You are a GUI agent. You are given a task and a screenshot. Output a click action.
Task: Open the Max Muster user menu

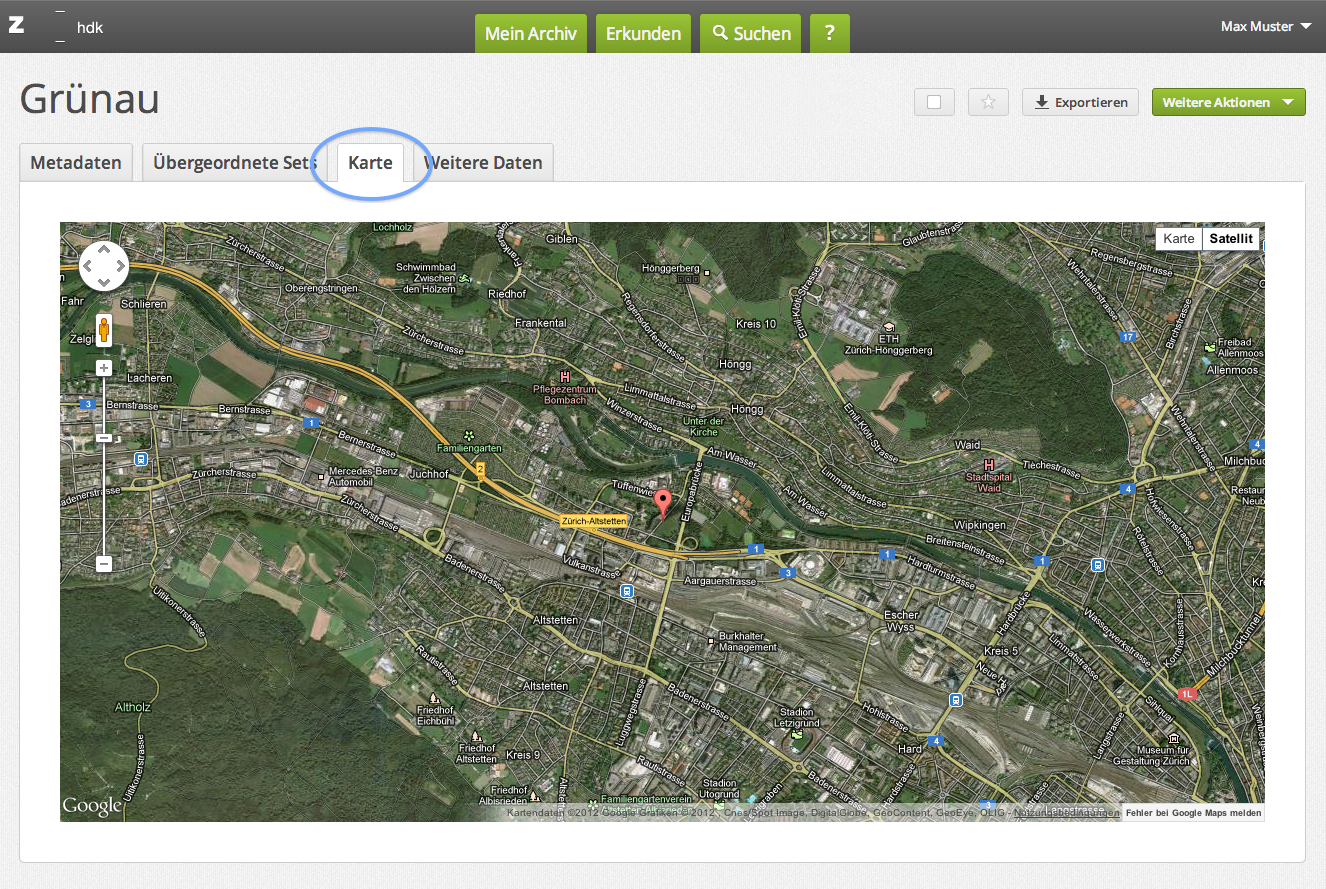click(1265, 26)
